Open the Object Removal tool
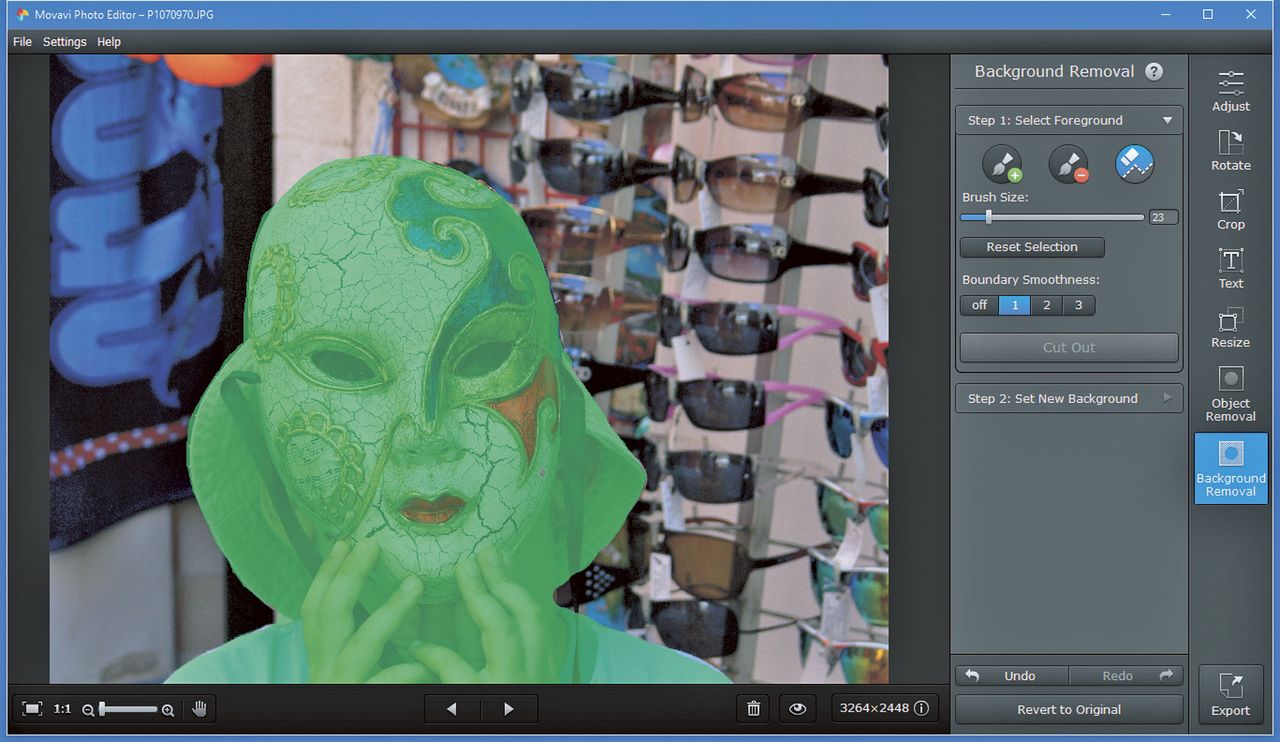1280x742 pixels. tap(1231, 393)
